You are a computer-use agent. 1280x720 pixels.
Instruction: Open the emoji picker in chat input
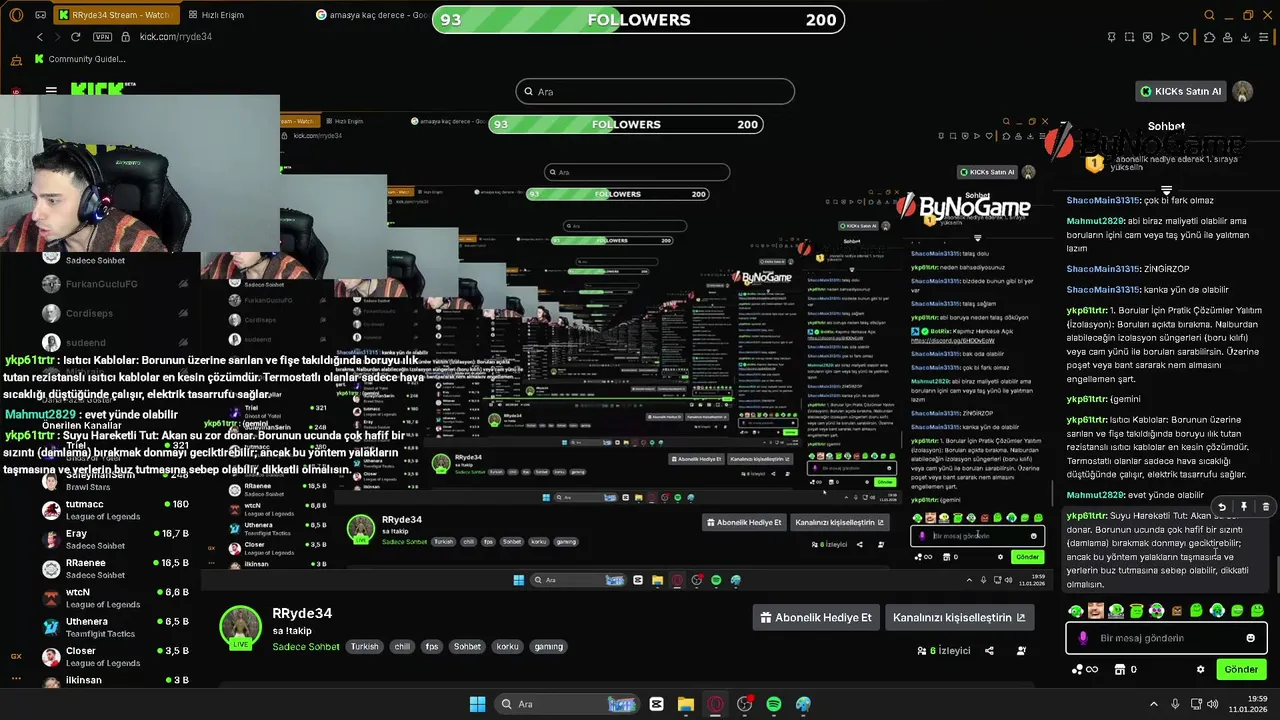tap(1250, 638)
